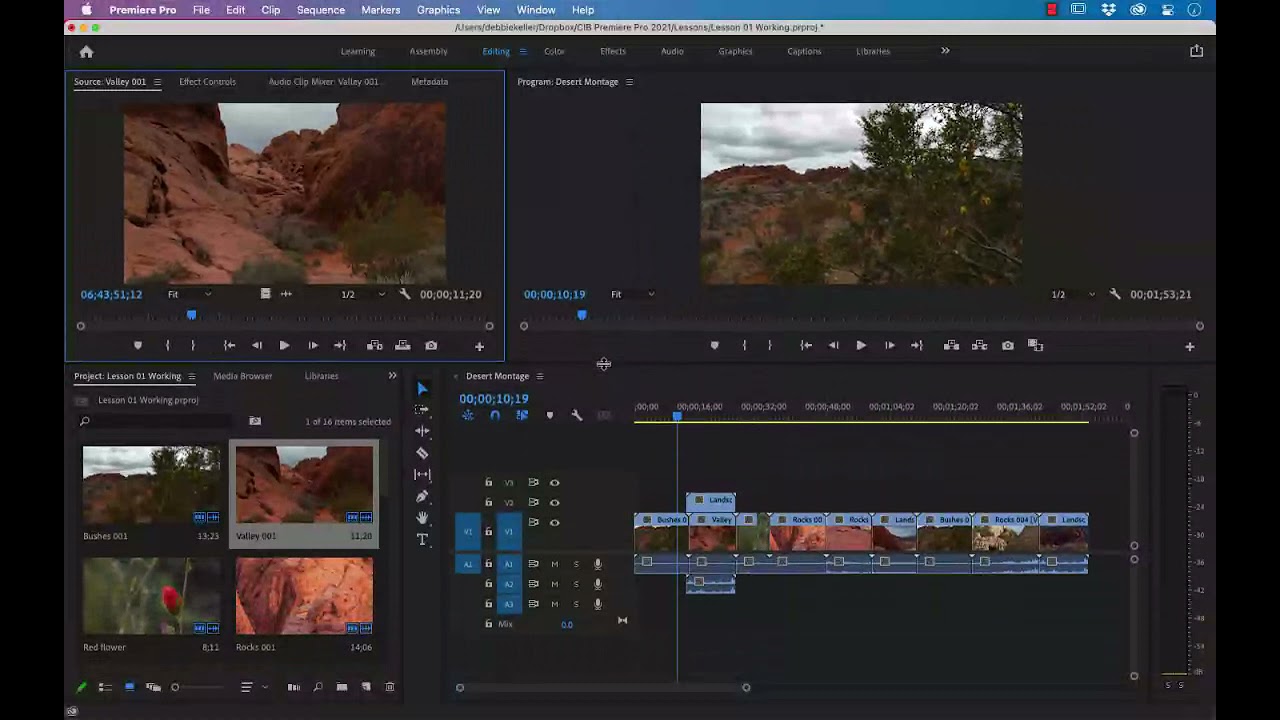Click the share/export icon at top right
This screenshot has height=720, width=1280.
click(1196, 51)
